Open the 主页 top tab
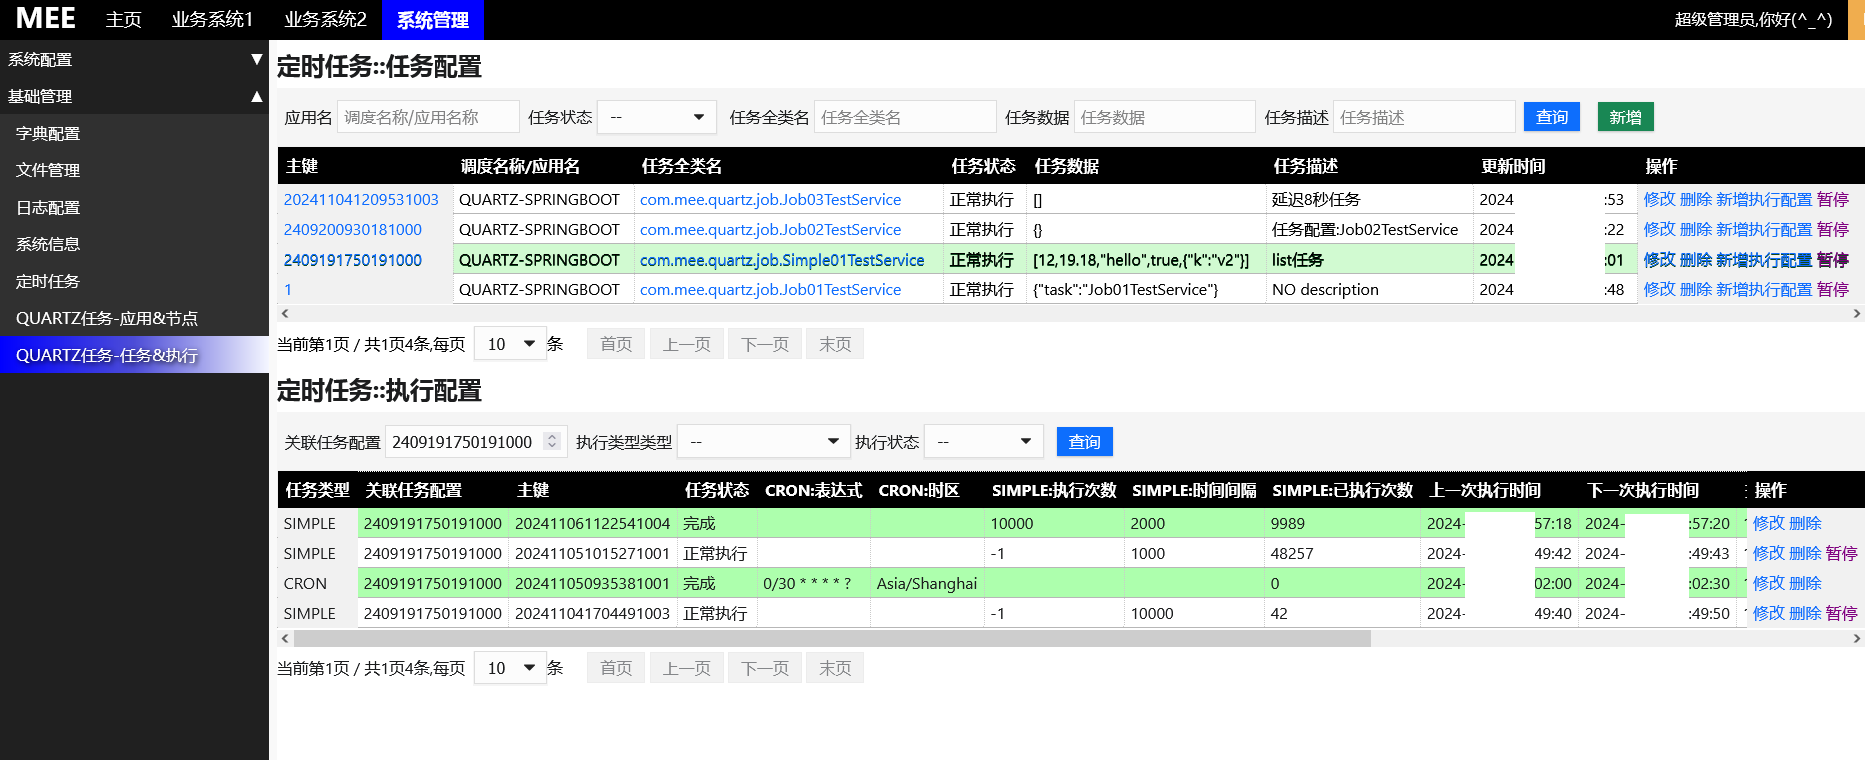Image resolution: width=1865 pixels, height=760 pixels. pos(124,20)
